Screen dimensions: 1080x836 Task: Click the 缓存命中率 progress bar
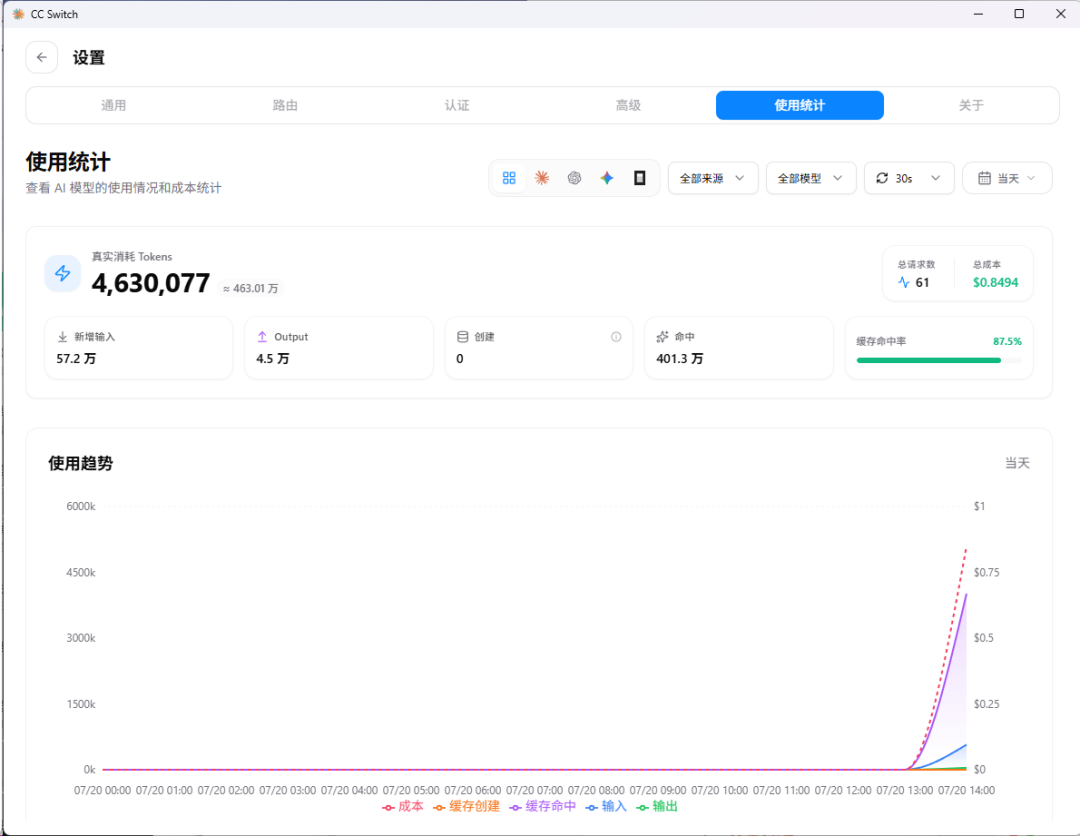pos(939,360)
